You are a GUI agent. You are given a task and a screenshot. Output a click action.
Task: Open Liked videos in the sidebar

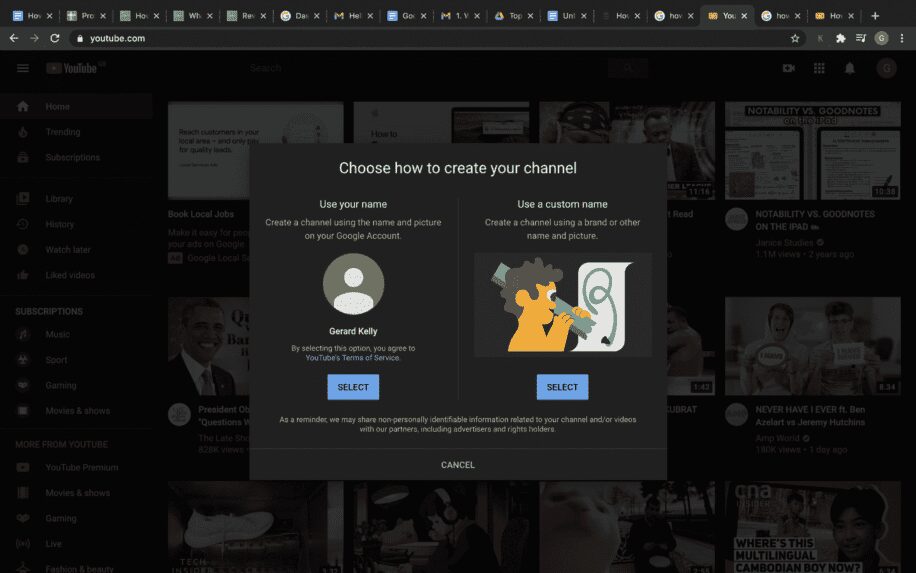tap(76, 275)
